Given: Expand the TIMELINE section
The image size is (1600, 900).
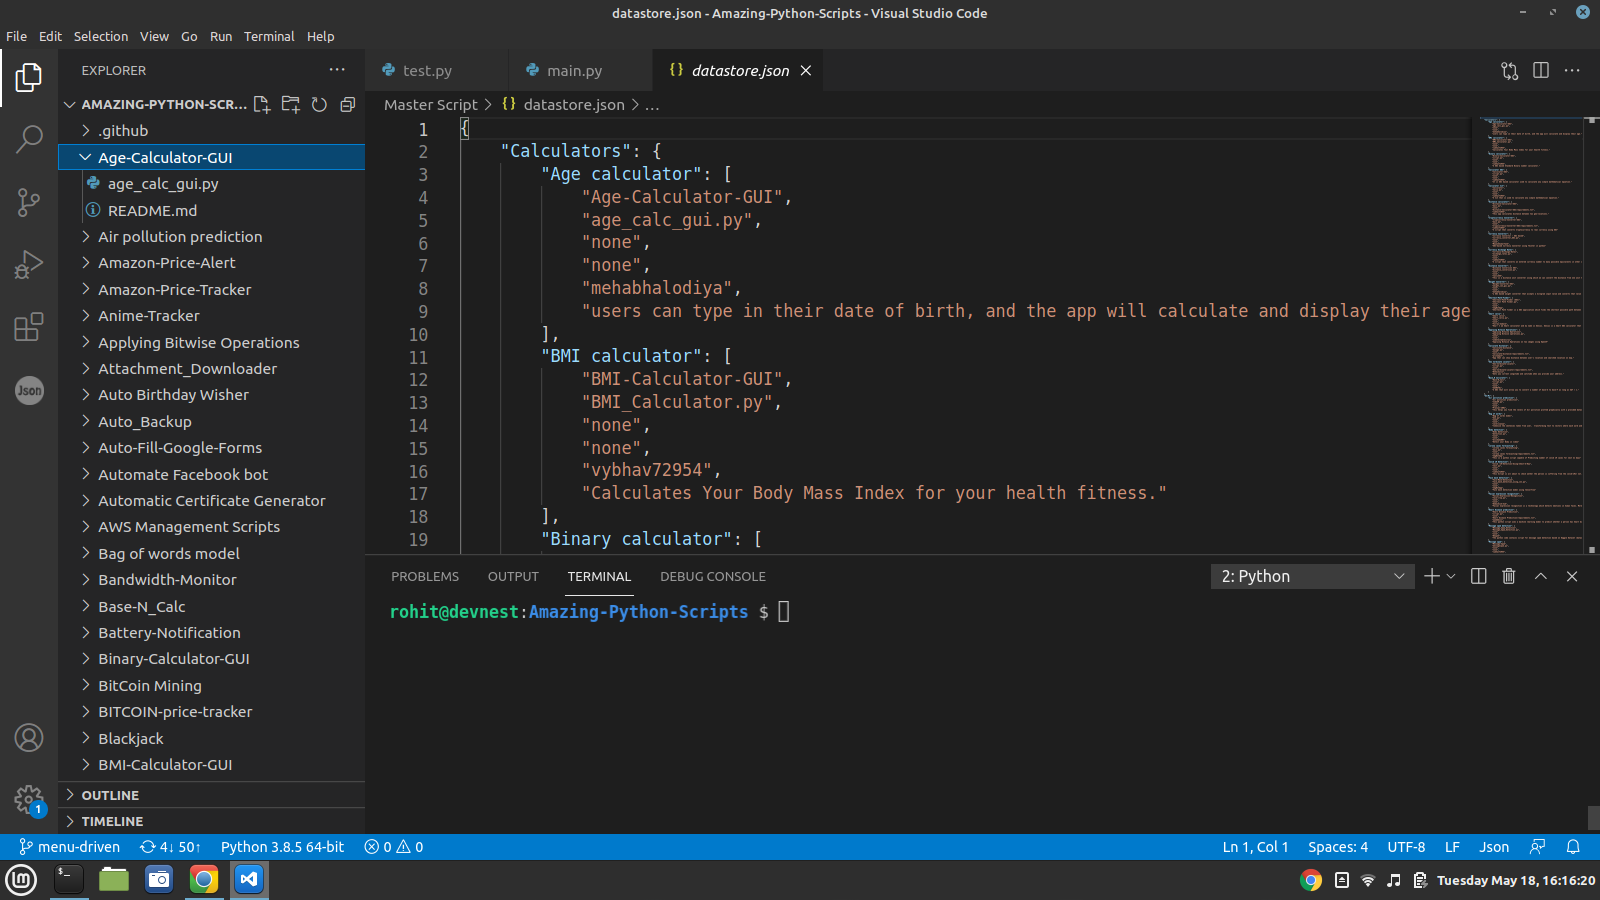Looking at the screenshot, I should coord(211,821).
